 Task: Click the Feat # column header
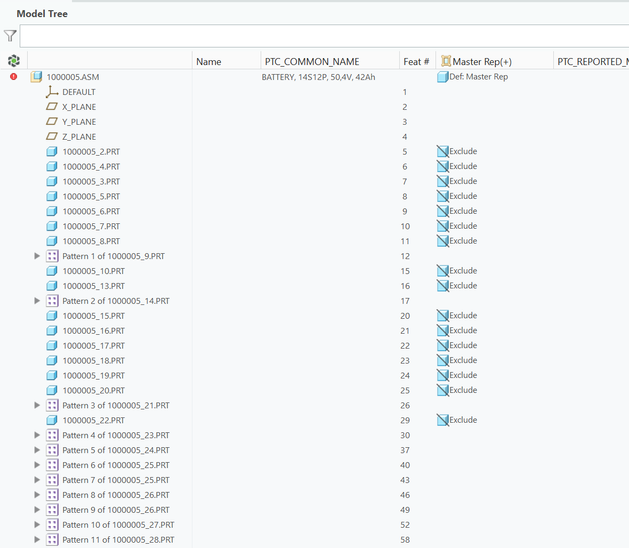415,61
